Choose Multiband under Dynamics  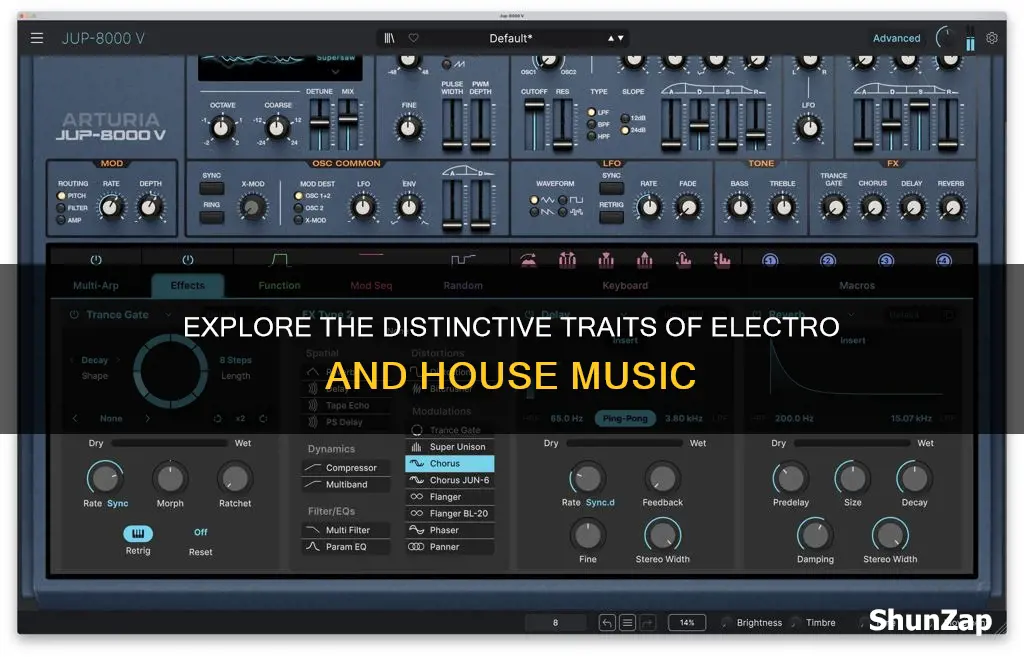[346, 485]
